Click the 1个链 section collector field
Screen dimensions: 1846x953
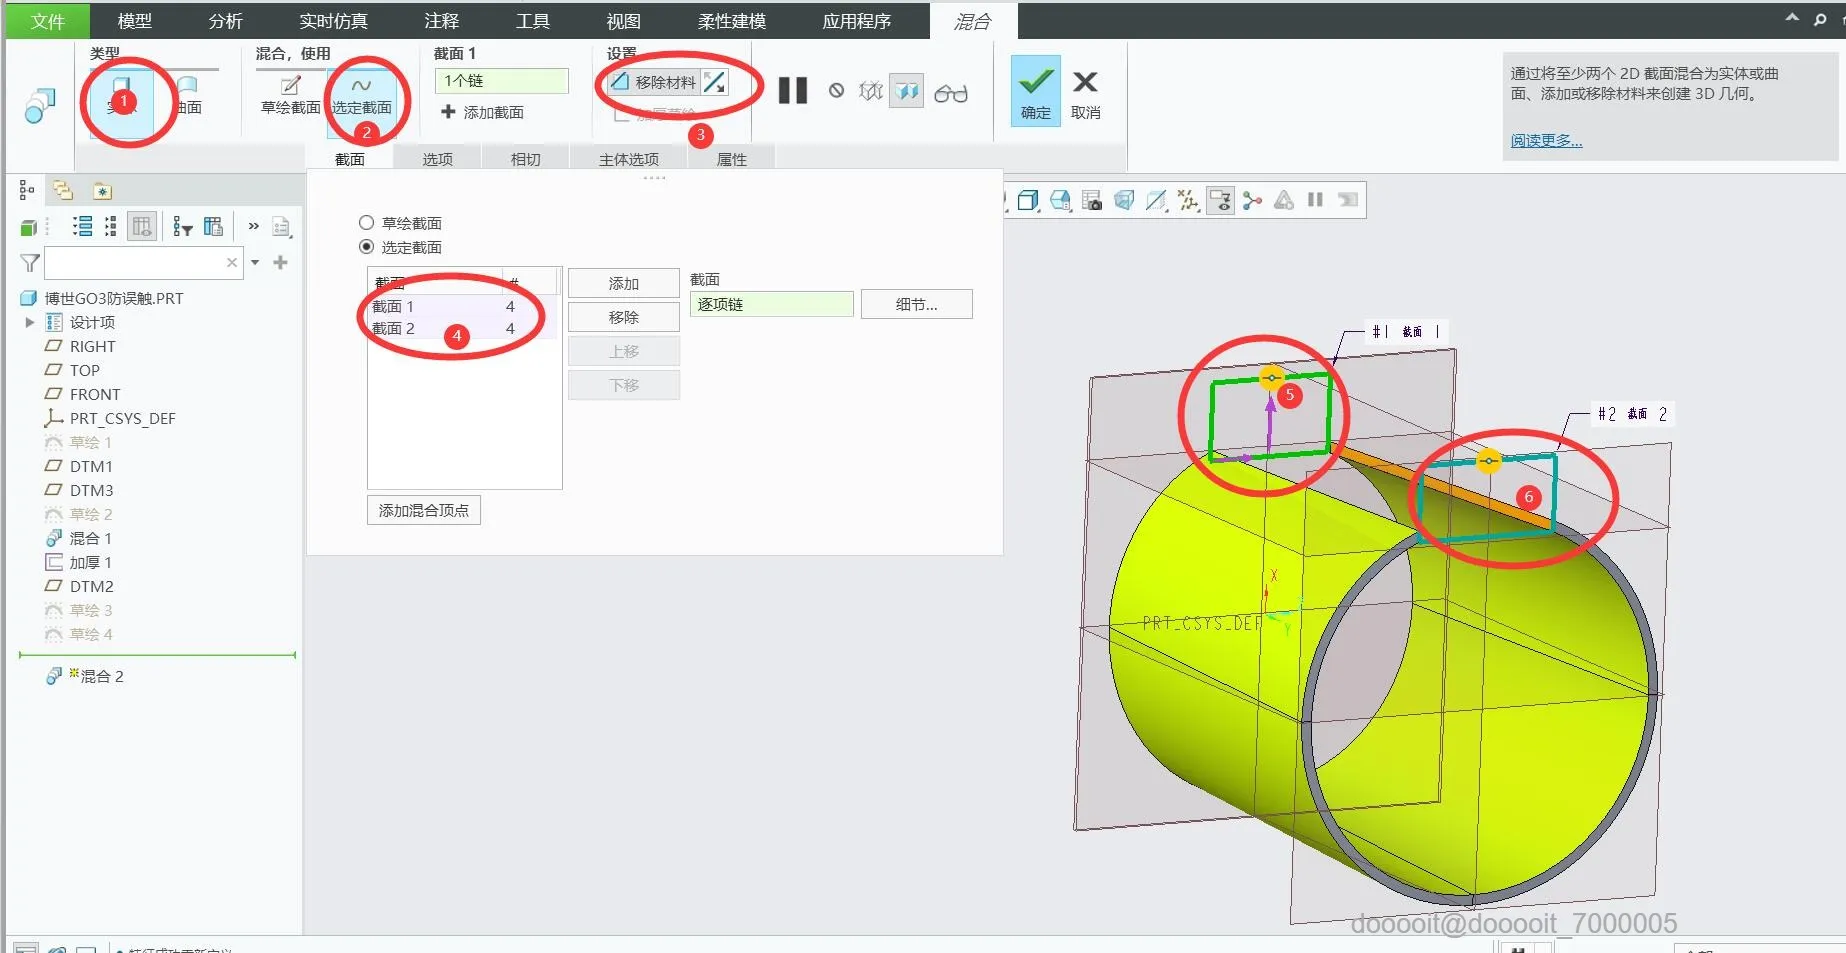coord(502,81)
